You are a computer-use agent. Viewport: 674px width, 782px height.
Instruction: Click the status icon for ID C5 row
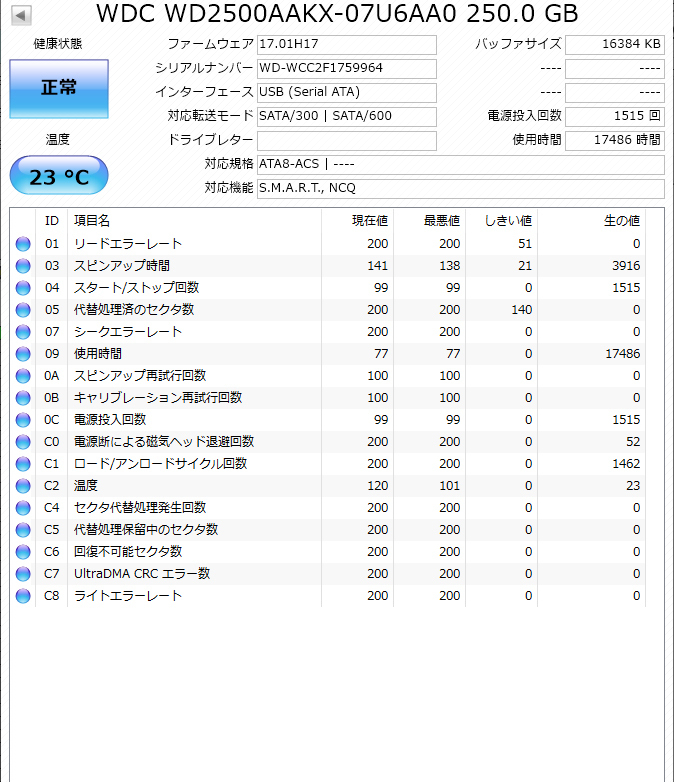[23, 530]
